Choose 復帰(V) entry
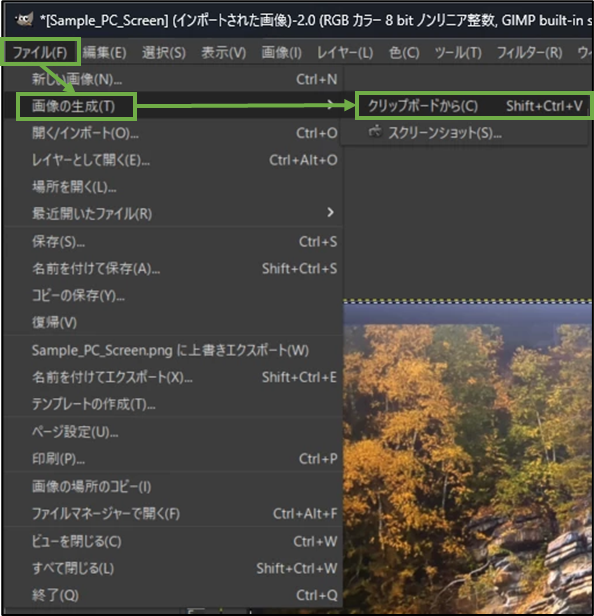This screenshot has height=616, width=594. [173, 322]
